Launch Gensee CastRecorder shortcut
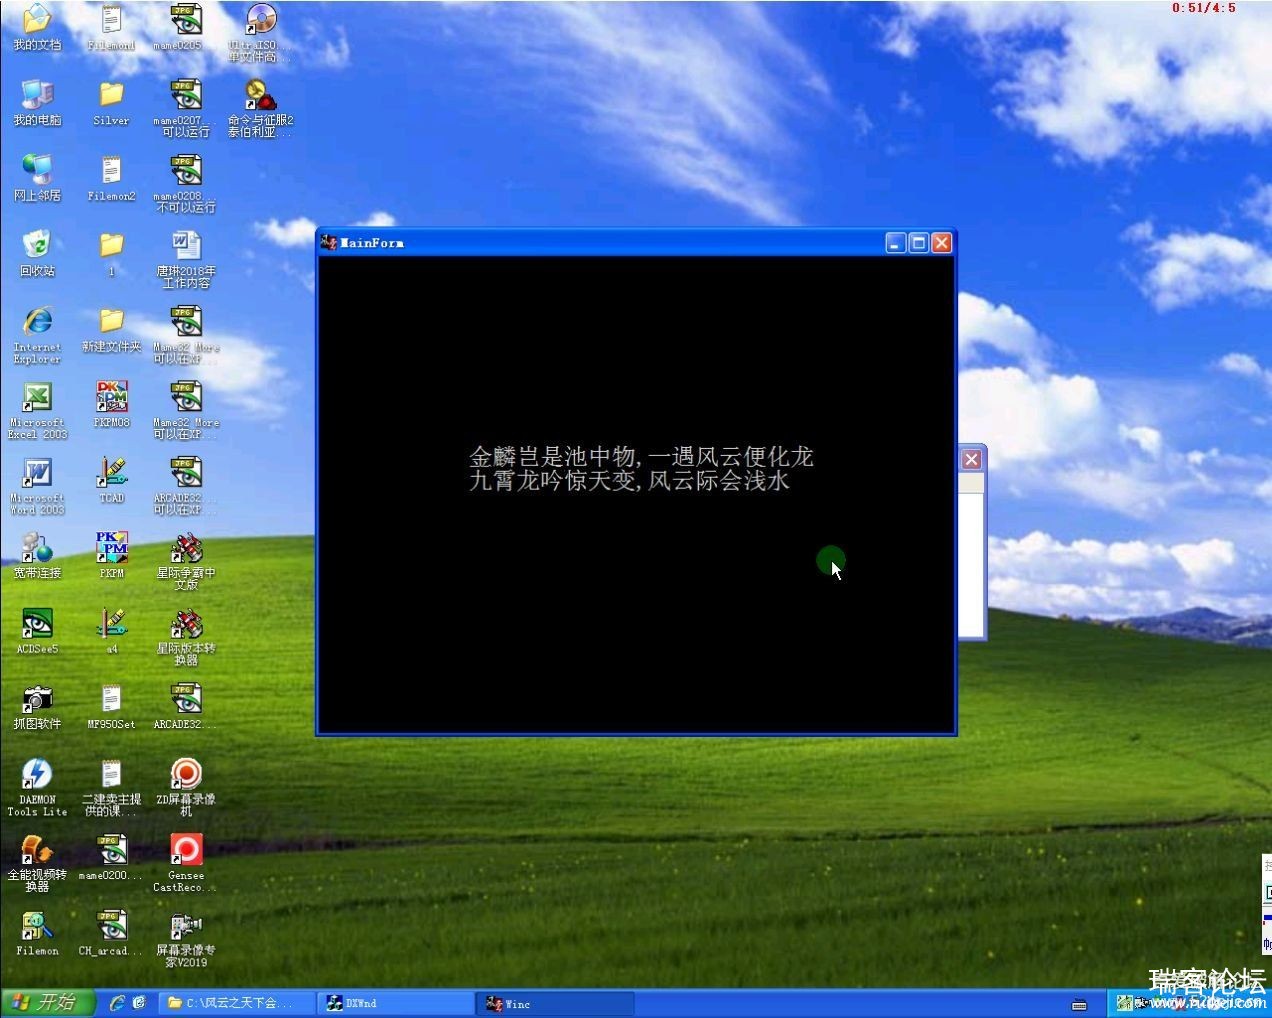The image size is (1272, 1018). click(186, 863)
